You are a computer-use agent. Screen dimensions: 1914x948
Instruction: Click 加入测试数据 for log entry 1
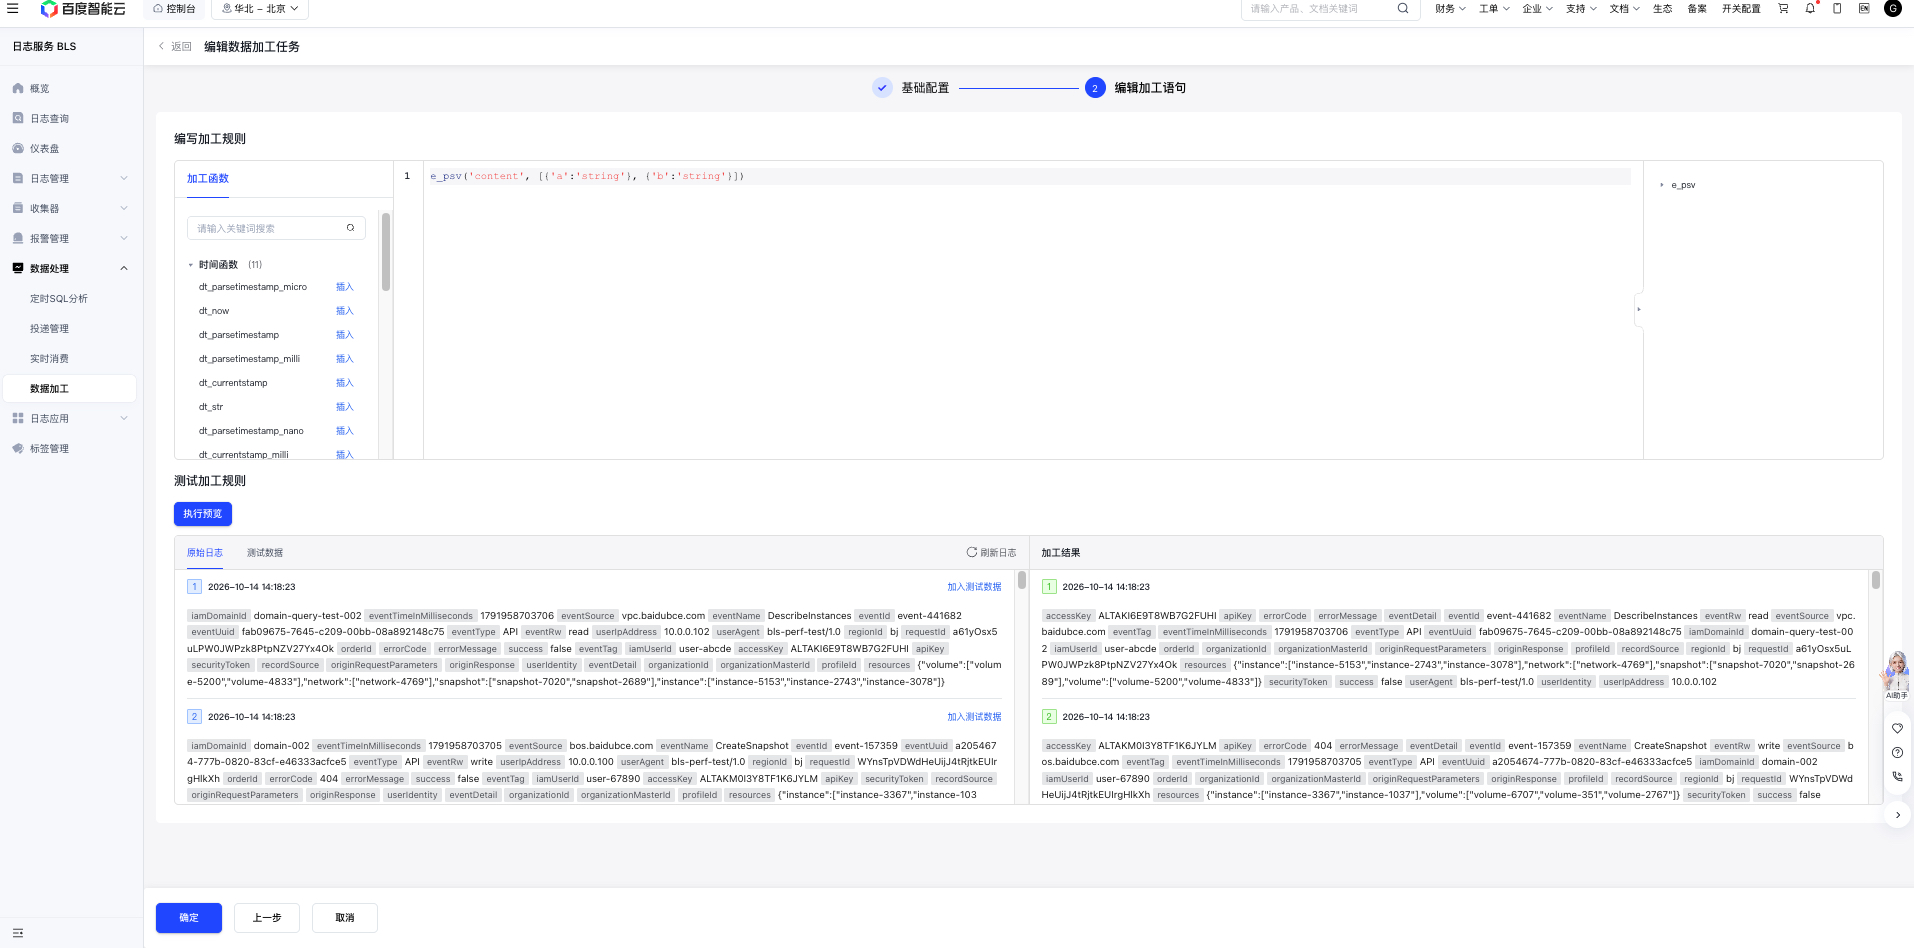tap(974, 587)
